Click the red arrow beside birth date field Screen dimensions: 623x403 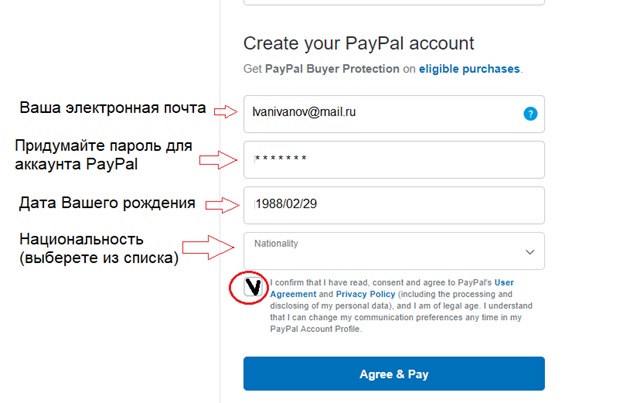[224, 204]
